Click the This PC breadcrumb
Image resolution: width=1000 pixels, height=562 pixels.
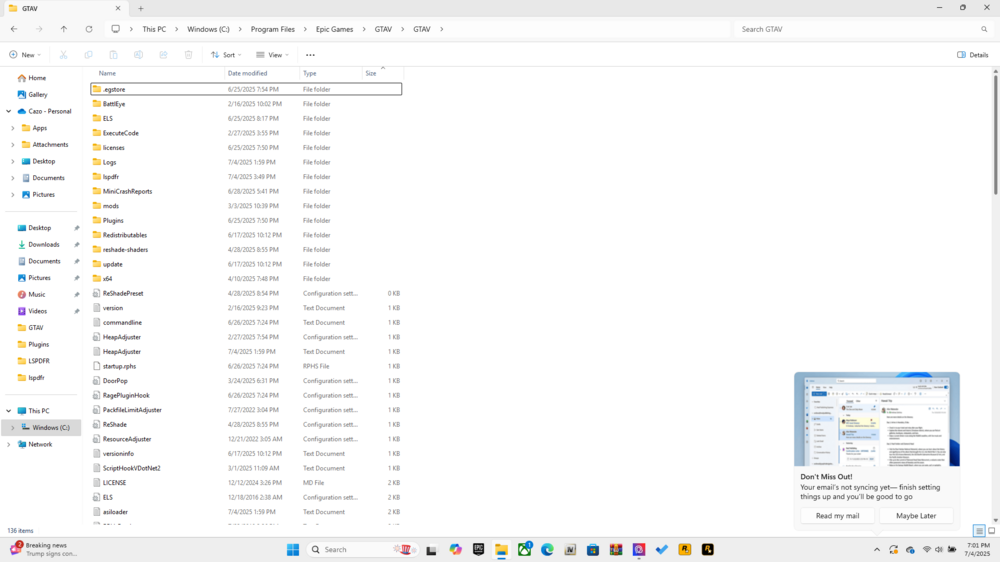tap(154, 29)
